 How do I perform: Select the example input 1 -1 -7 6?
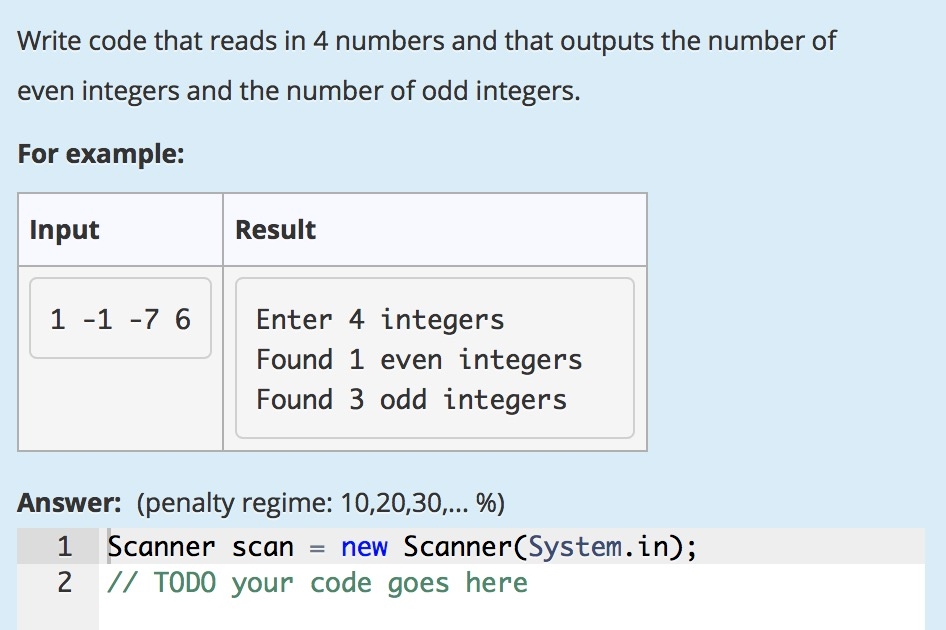click(120, 318)
